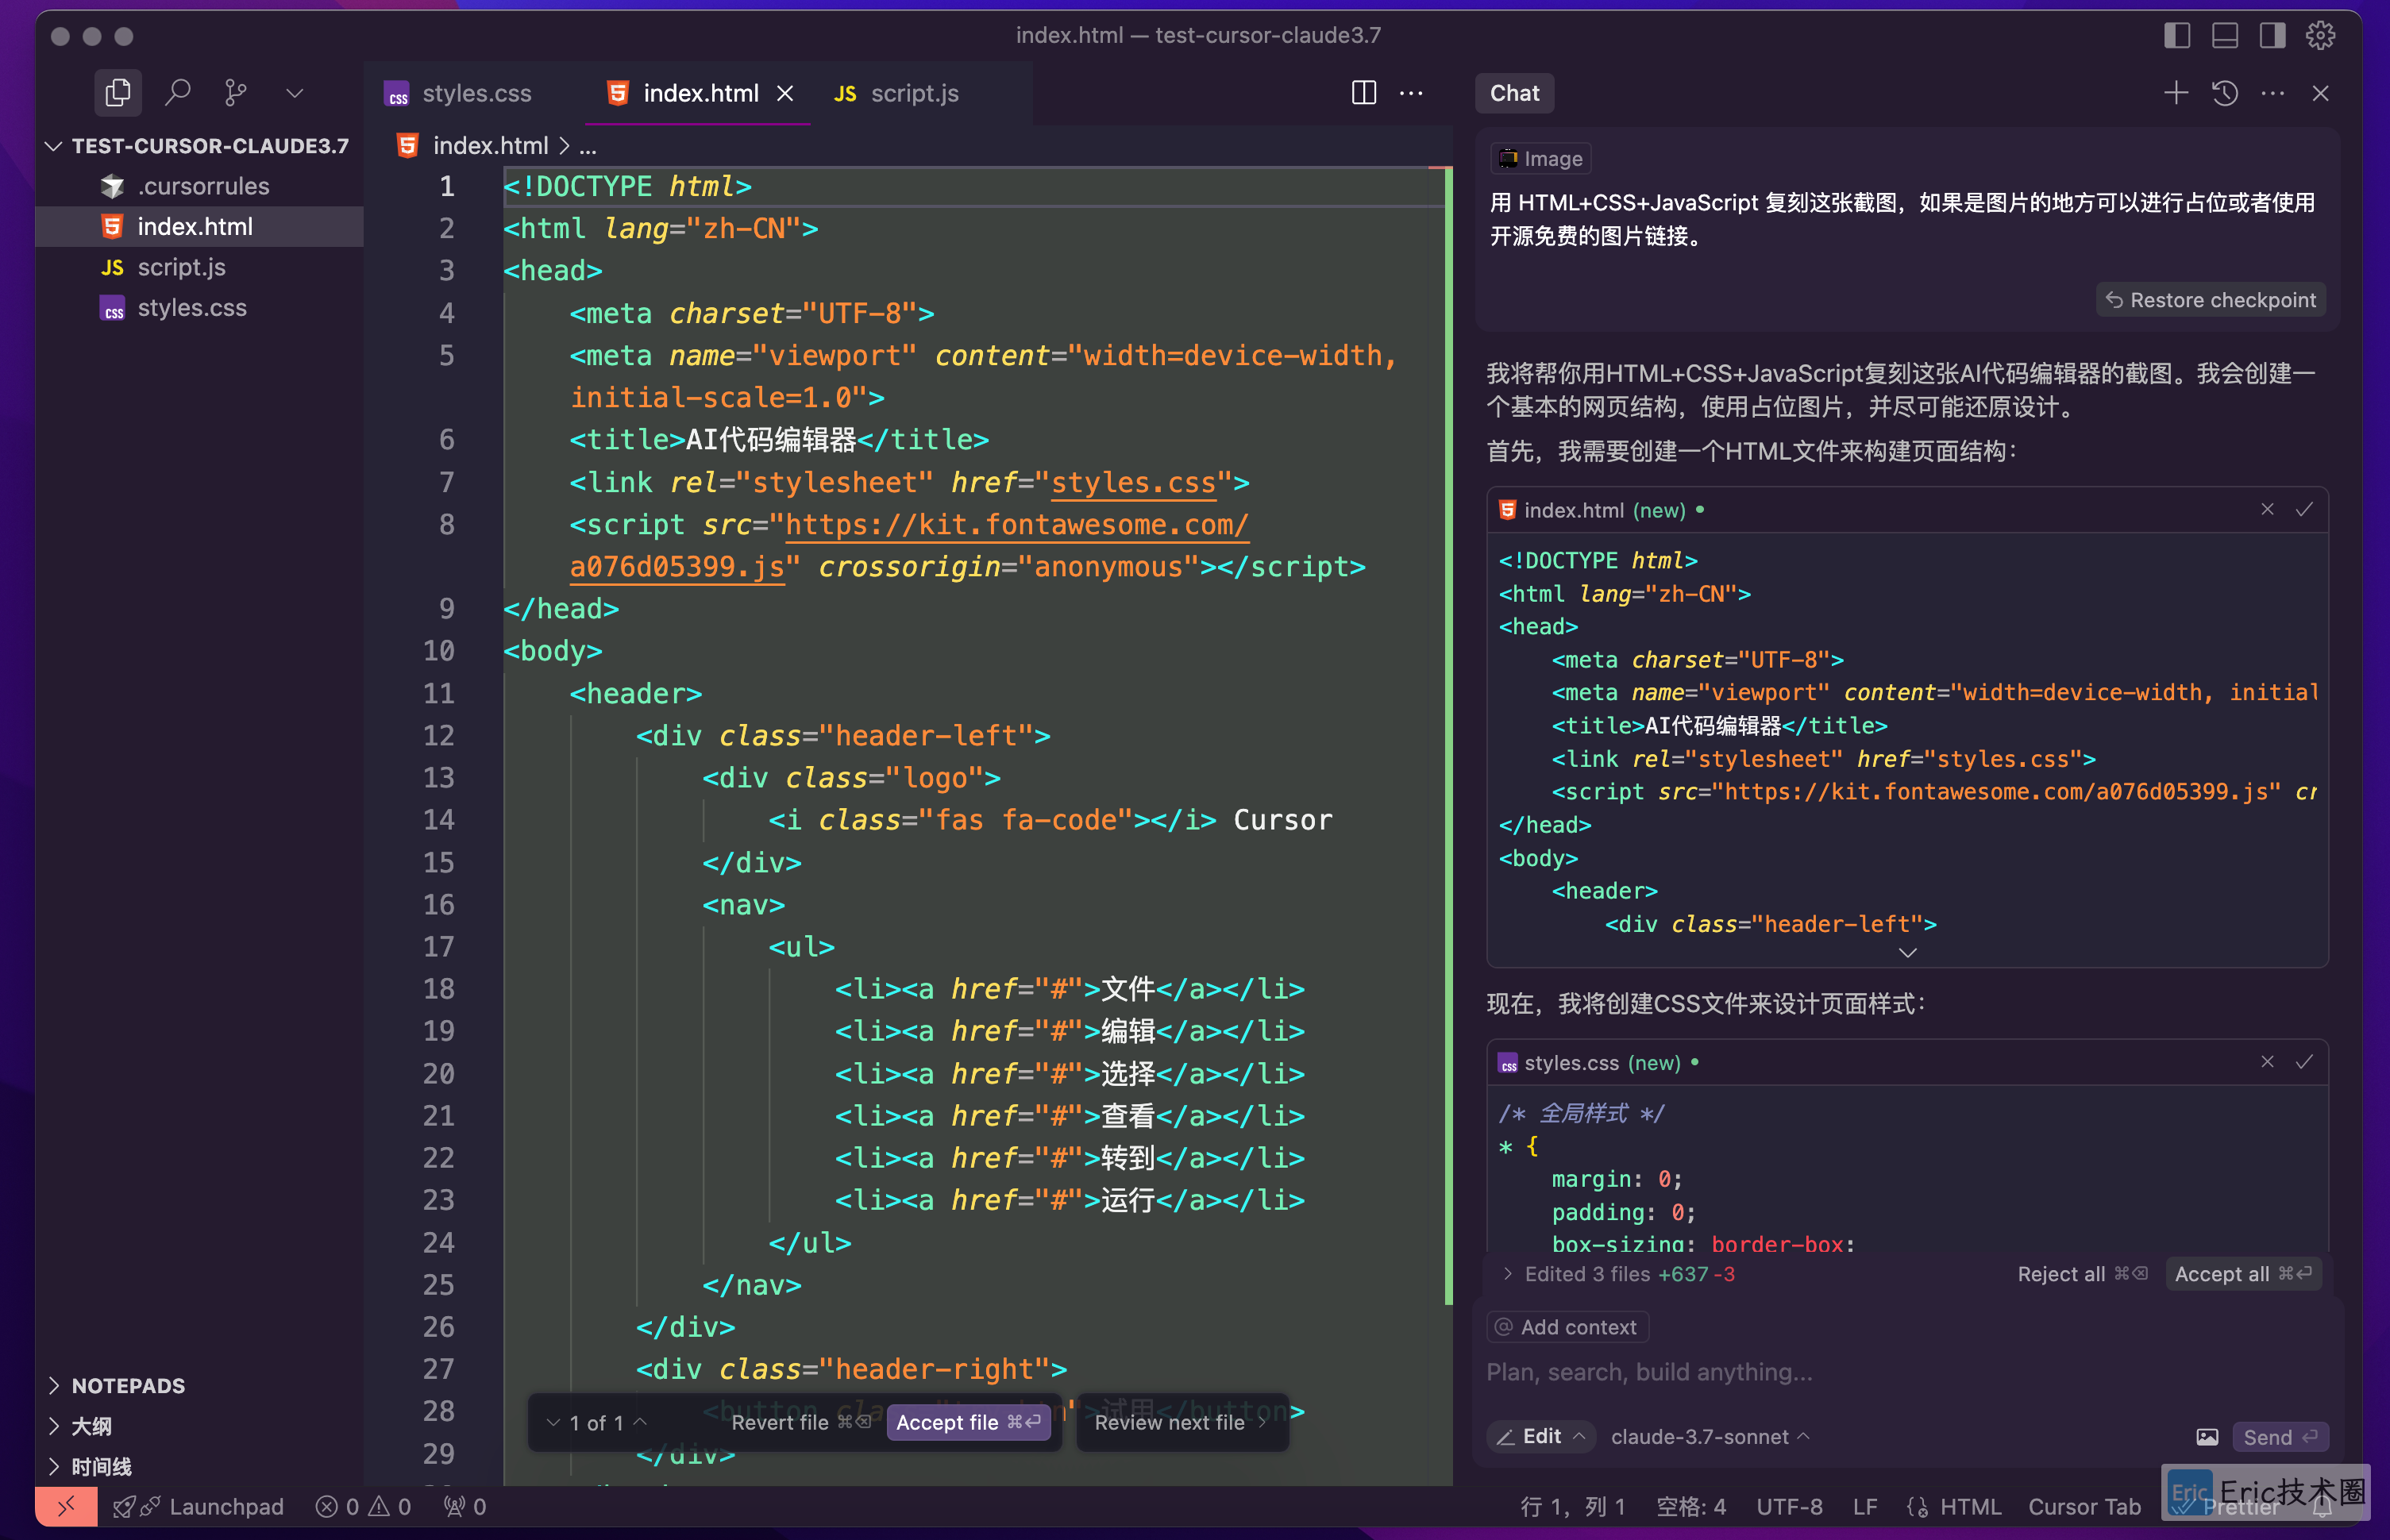2390x1540 pixels.
Task: Go to previous diff chevron
Action: (x=640, y=1422)
